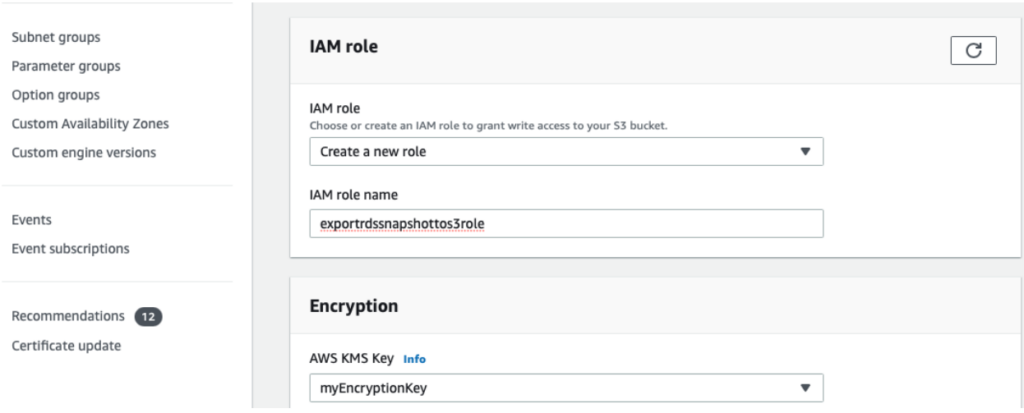
Task: Navigate to Custom Availability Zones
Action: coord(89,125)
